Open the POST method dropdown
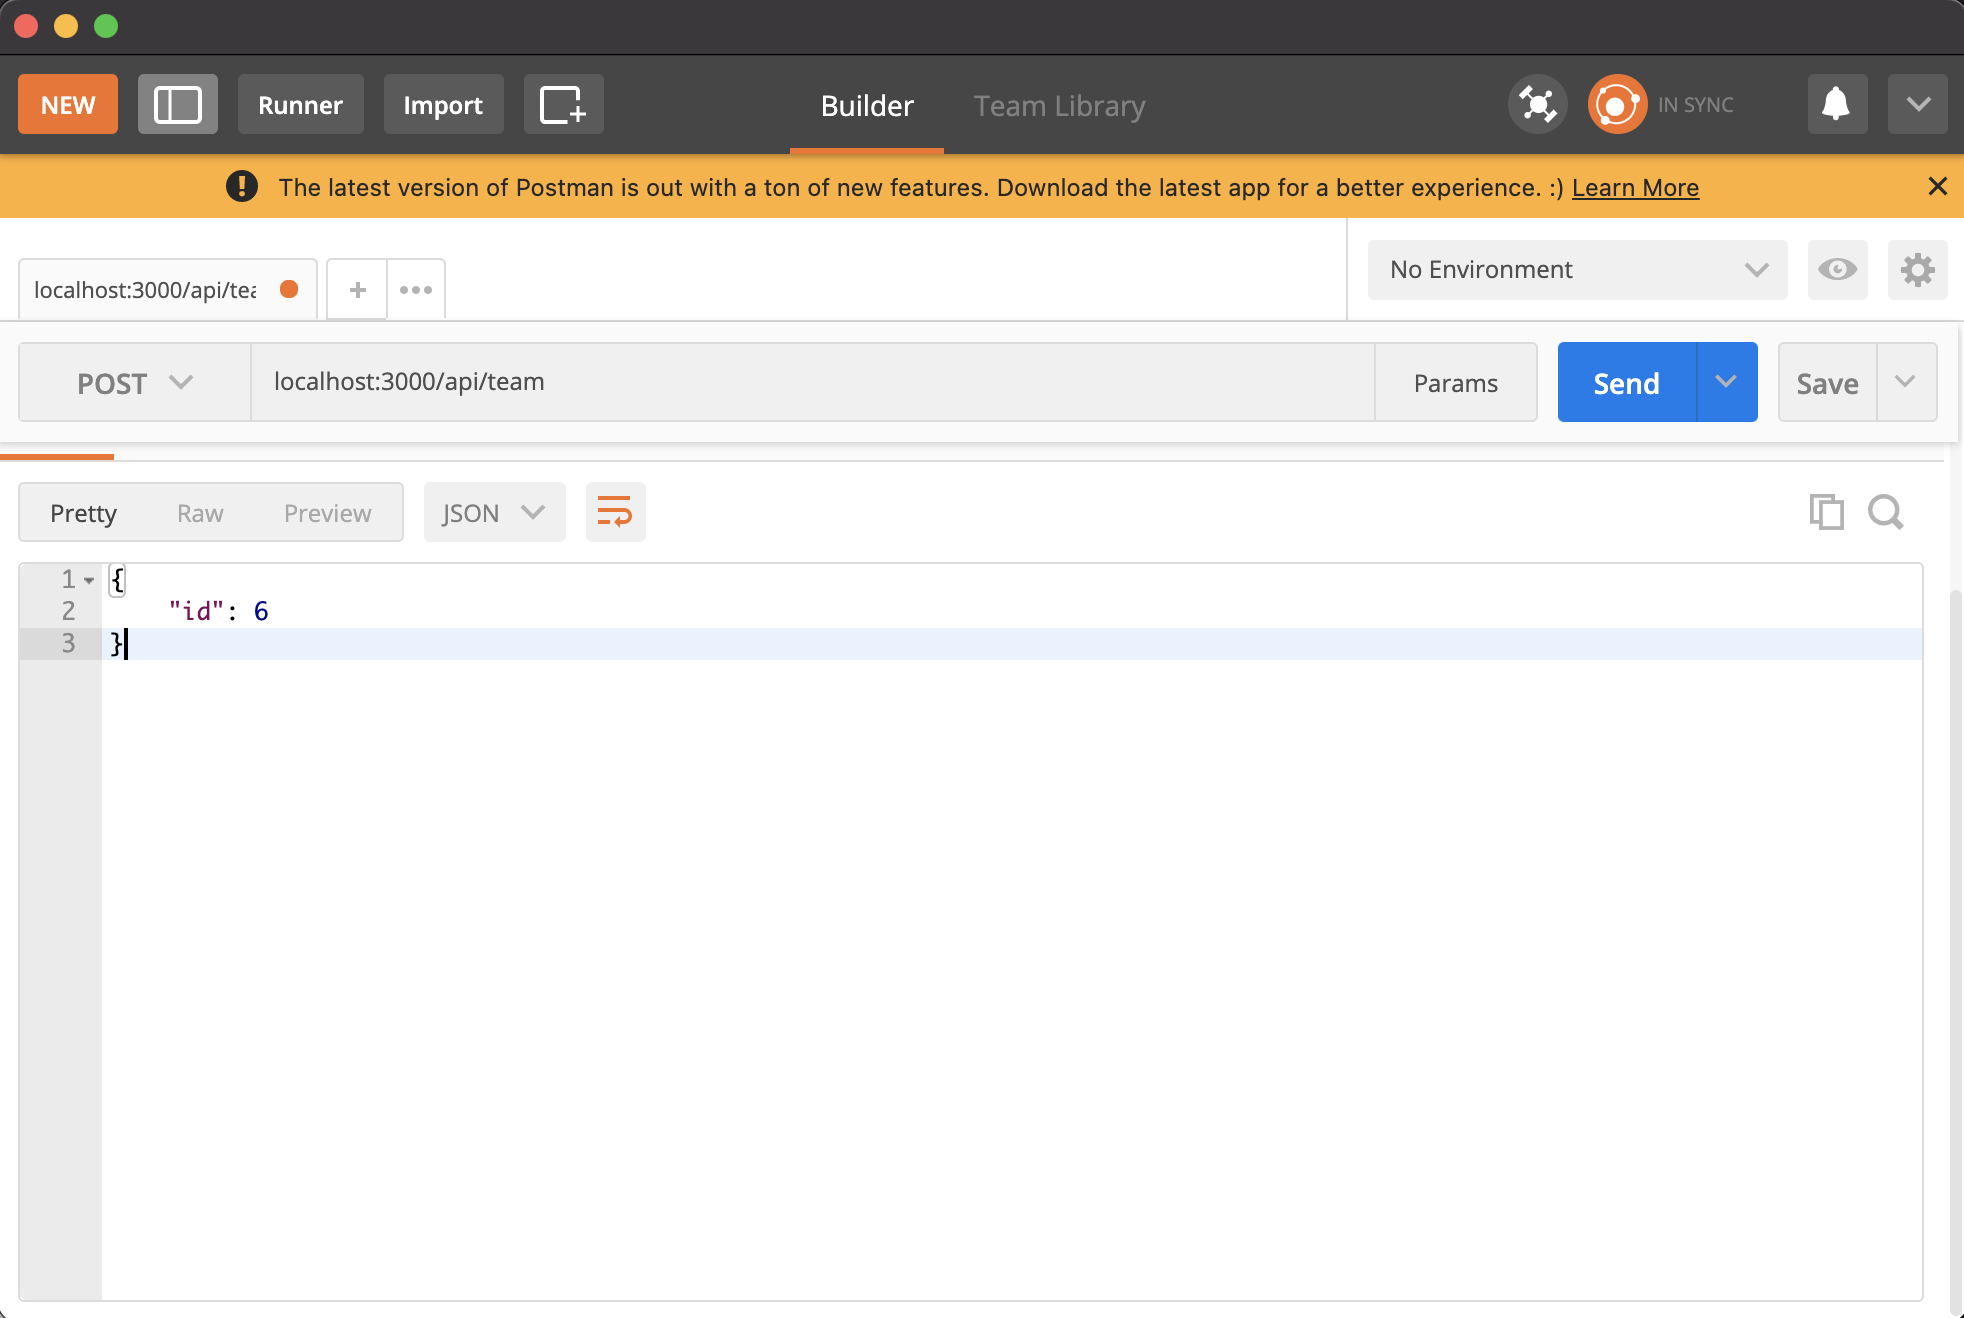The width and height of the screenshot is (1964, 1318). (135, 383)
